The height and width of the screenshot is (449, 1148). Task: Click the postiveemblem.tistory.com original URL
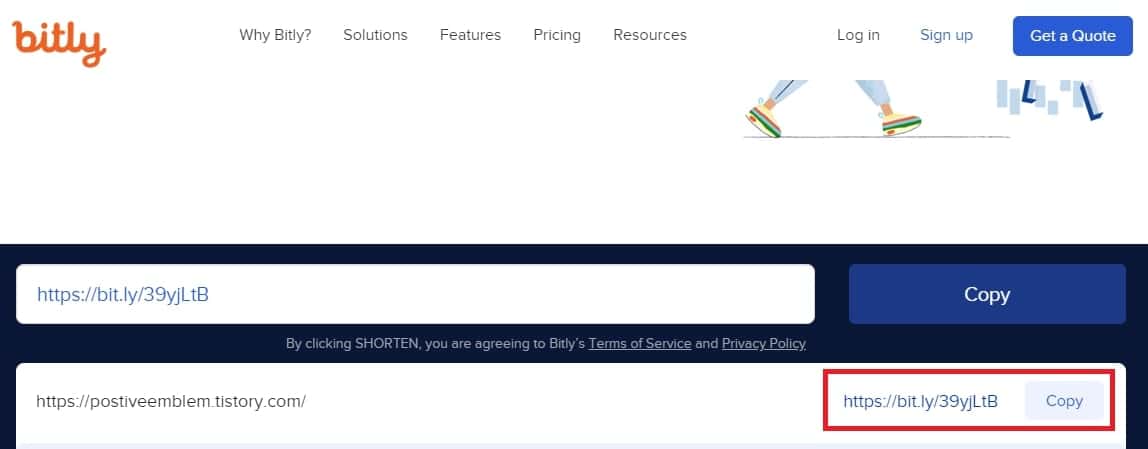click(171, 401)
